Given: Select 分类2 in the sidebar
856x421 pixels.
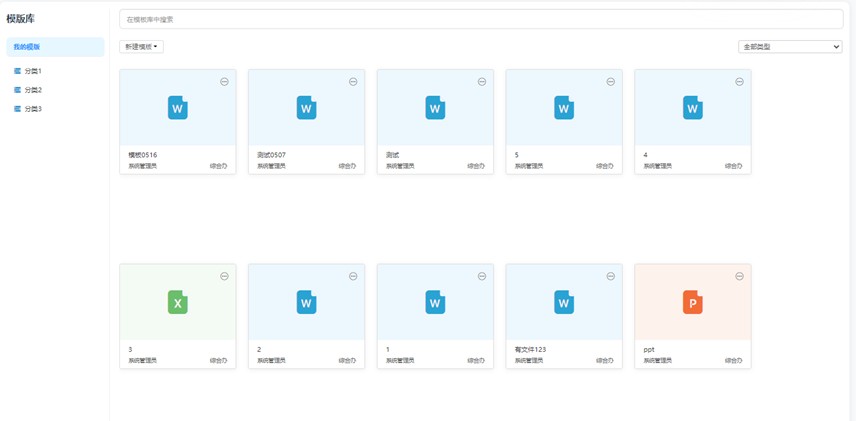Looking at the screenshot, I should (33, 90).
